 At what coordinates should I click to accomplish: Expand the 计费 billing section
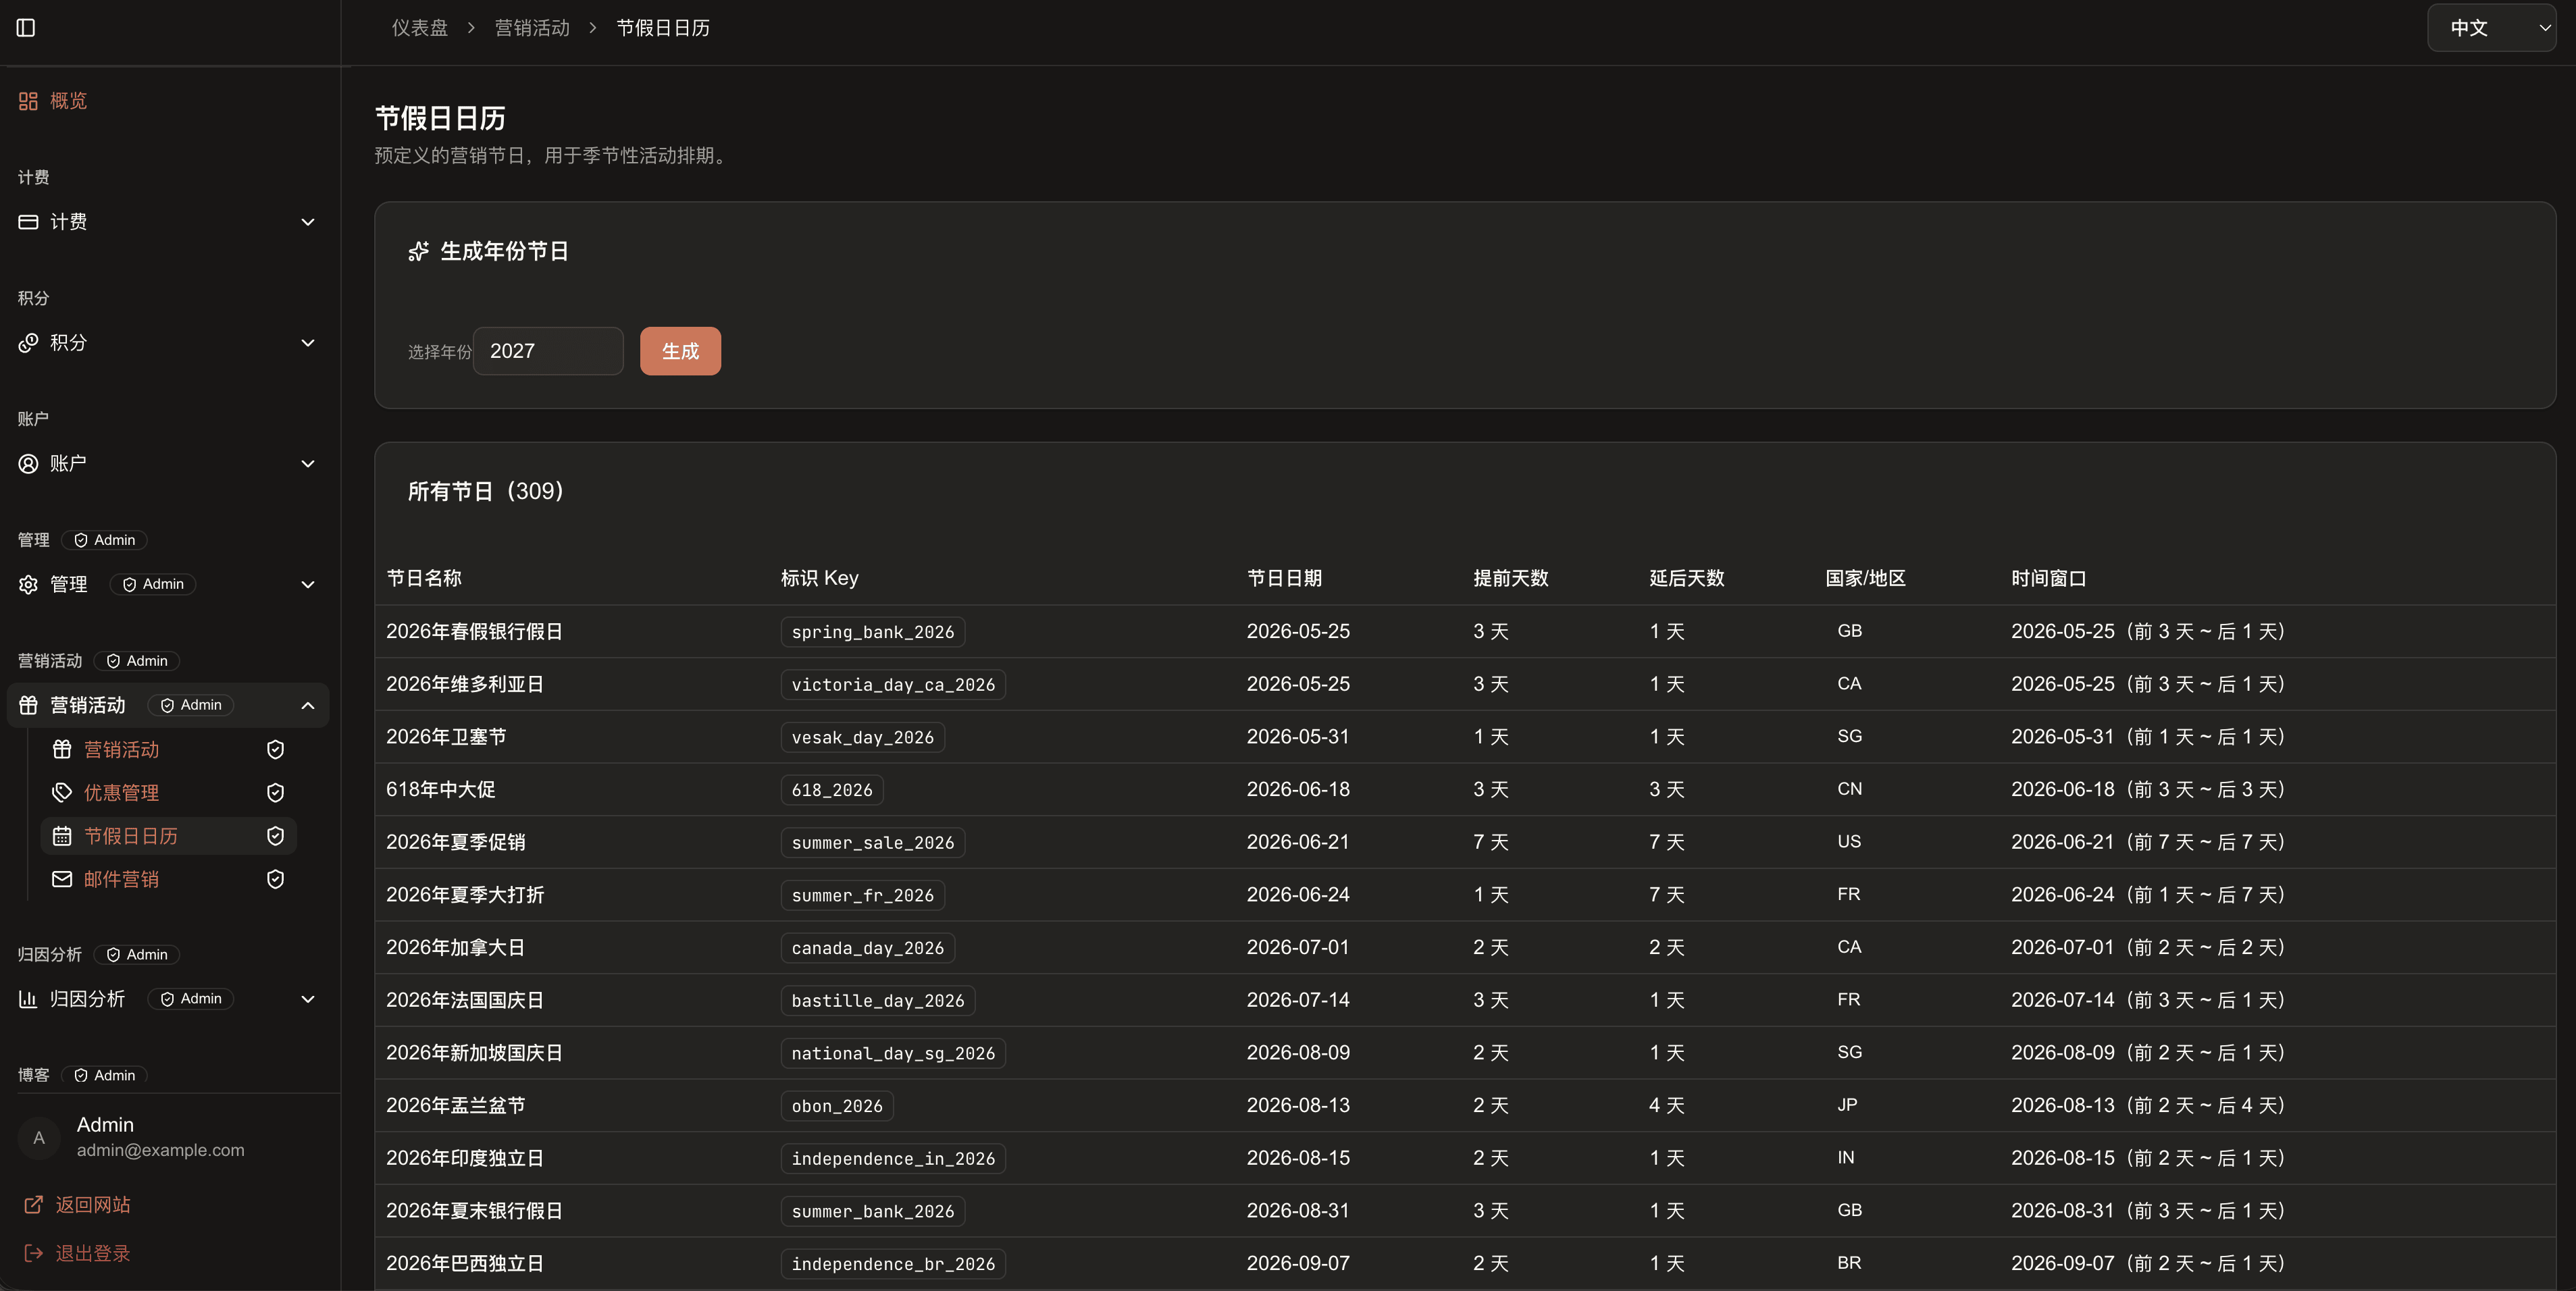pos(167,222)
